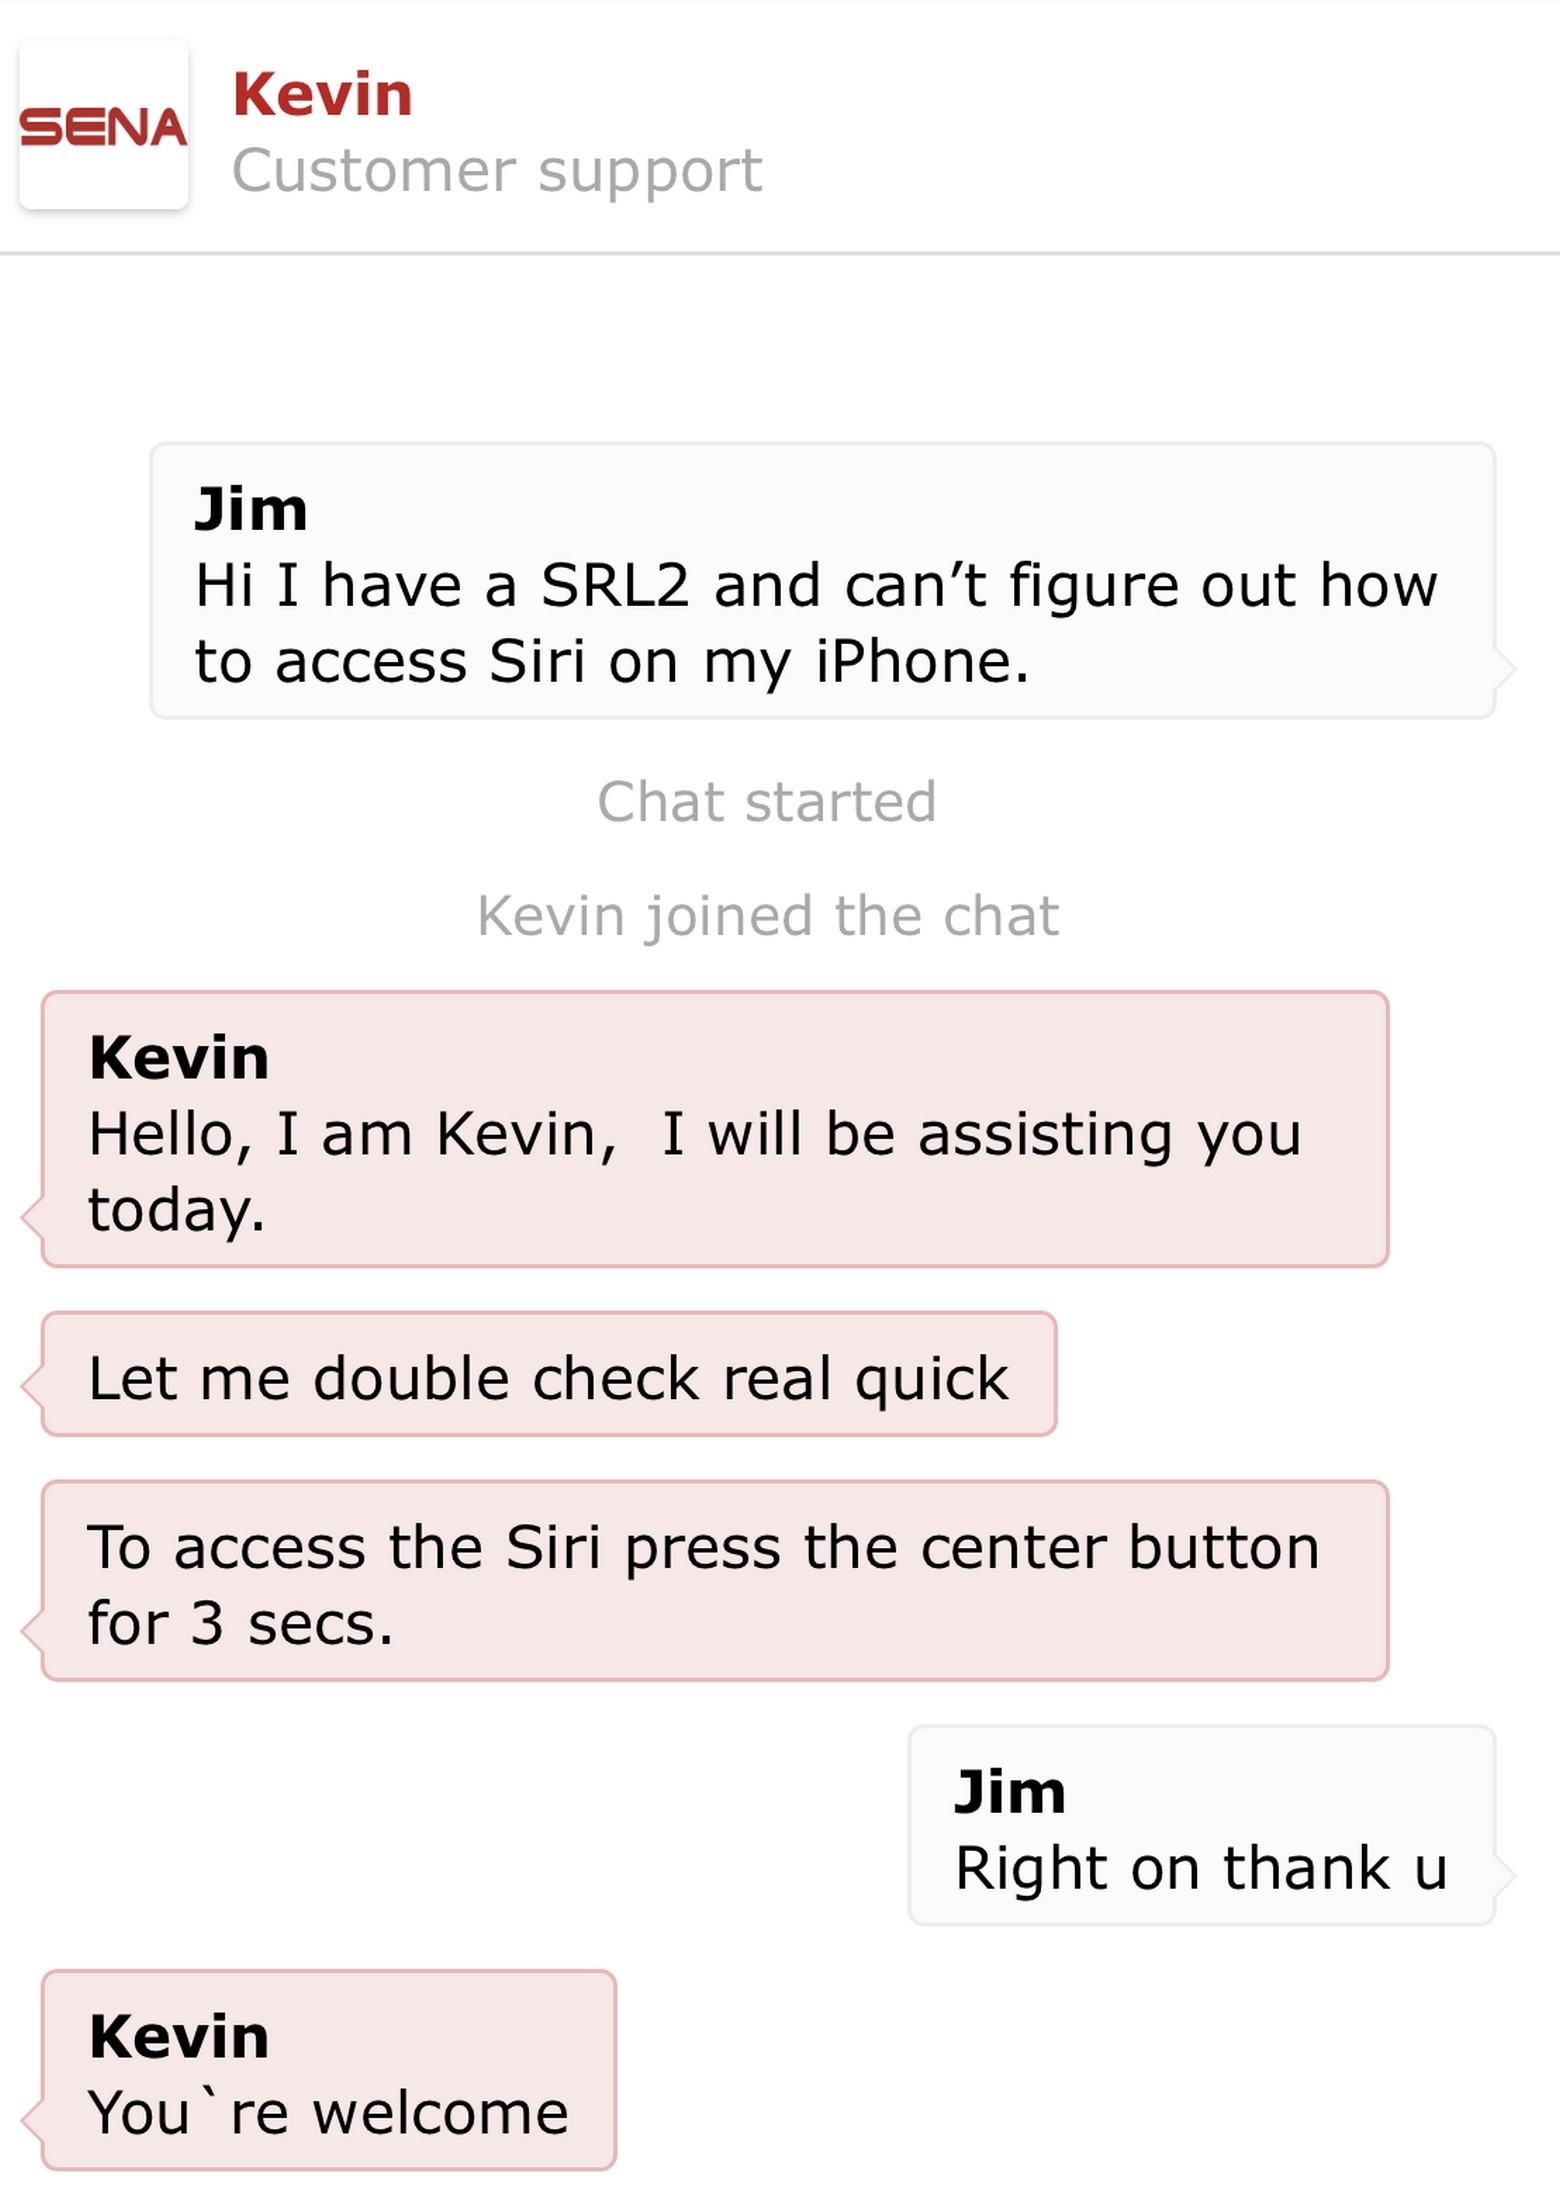Click the SENA logo avatar
This screenshot has width=1560, height=2198.
104,126
